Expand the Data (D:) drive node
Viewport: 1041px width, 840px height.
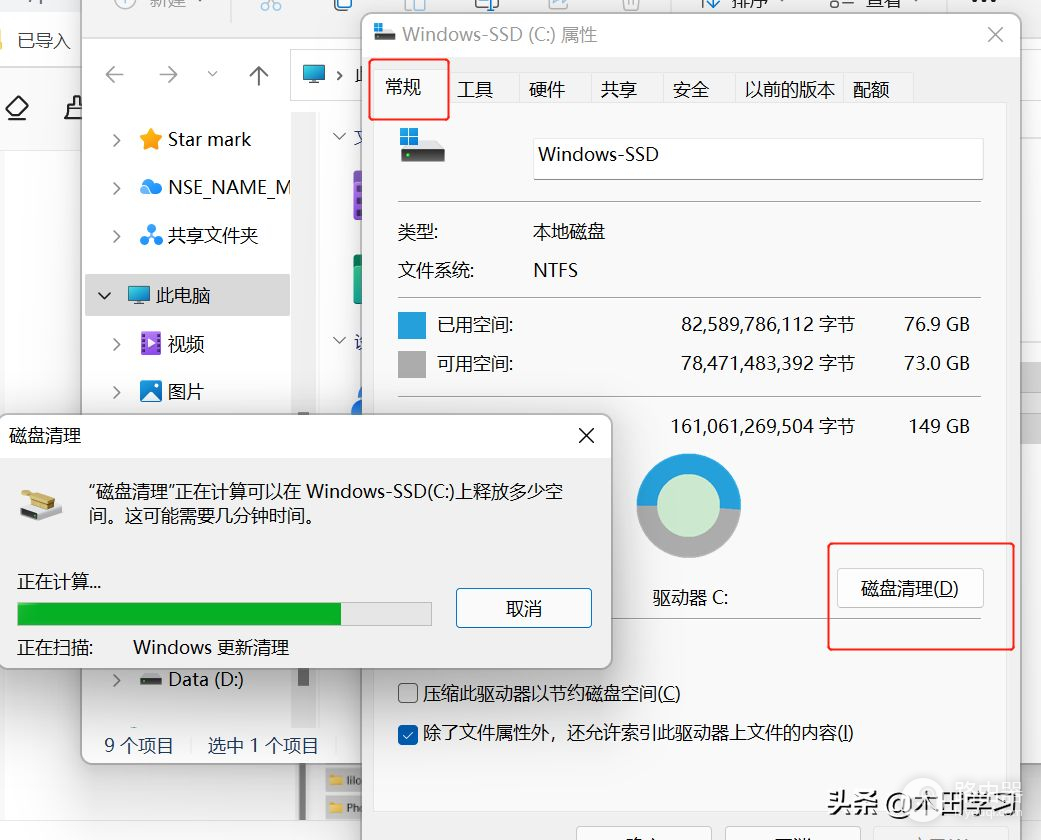point(116,680)
